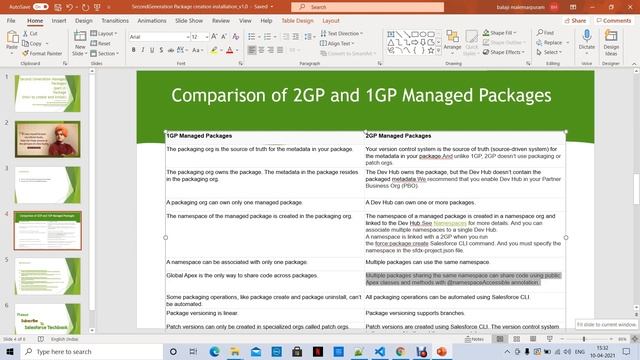Switch to the Design tab
640x360 pixels.
click(x=84, y=20)
